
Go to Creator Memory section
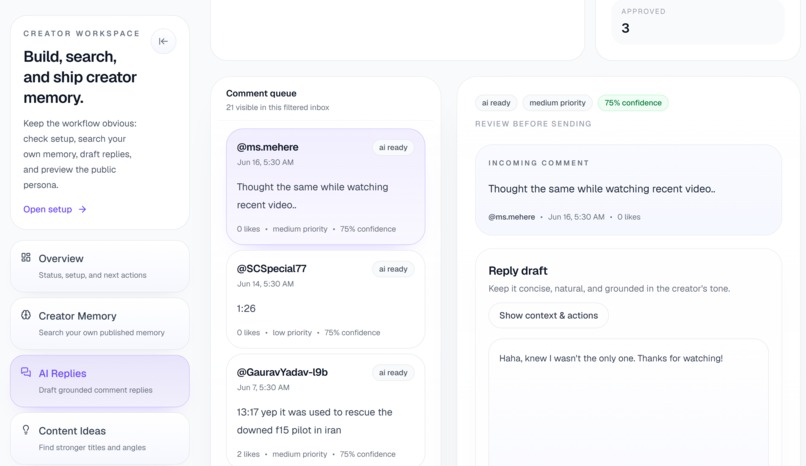pyautogui.click(x=100, y=324)
